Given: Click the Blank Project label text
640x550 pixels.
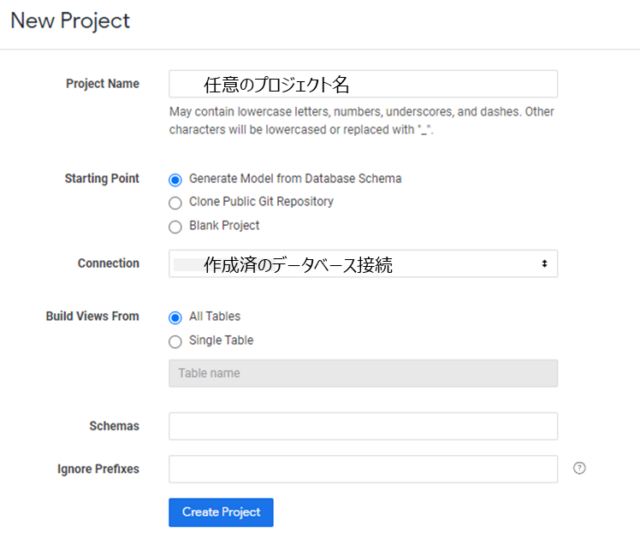Looking at the screenshot, I should coord(224,225).
